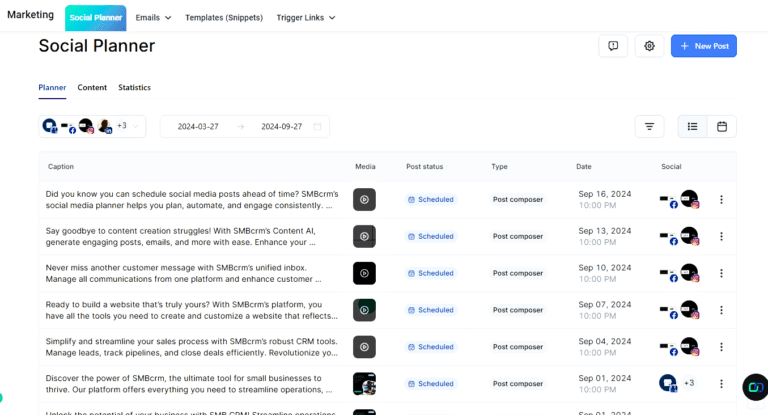This screenshot has width=768, height=415.
Task: Expand the social accounts selector dropdown
Action: [136, 126]
